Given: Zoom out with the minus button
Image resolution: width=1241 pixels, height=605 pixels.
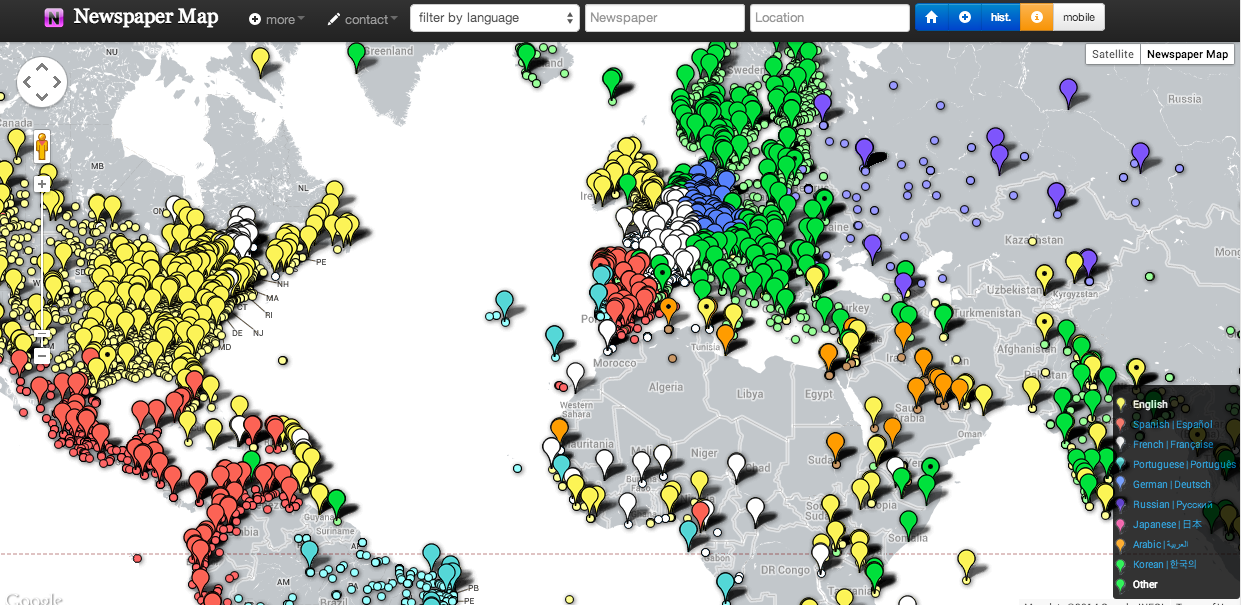Looking at the screenshot, I should coord(42,356).
